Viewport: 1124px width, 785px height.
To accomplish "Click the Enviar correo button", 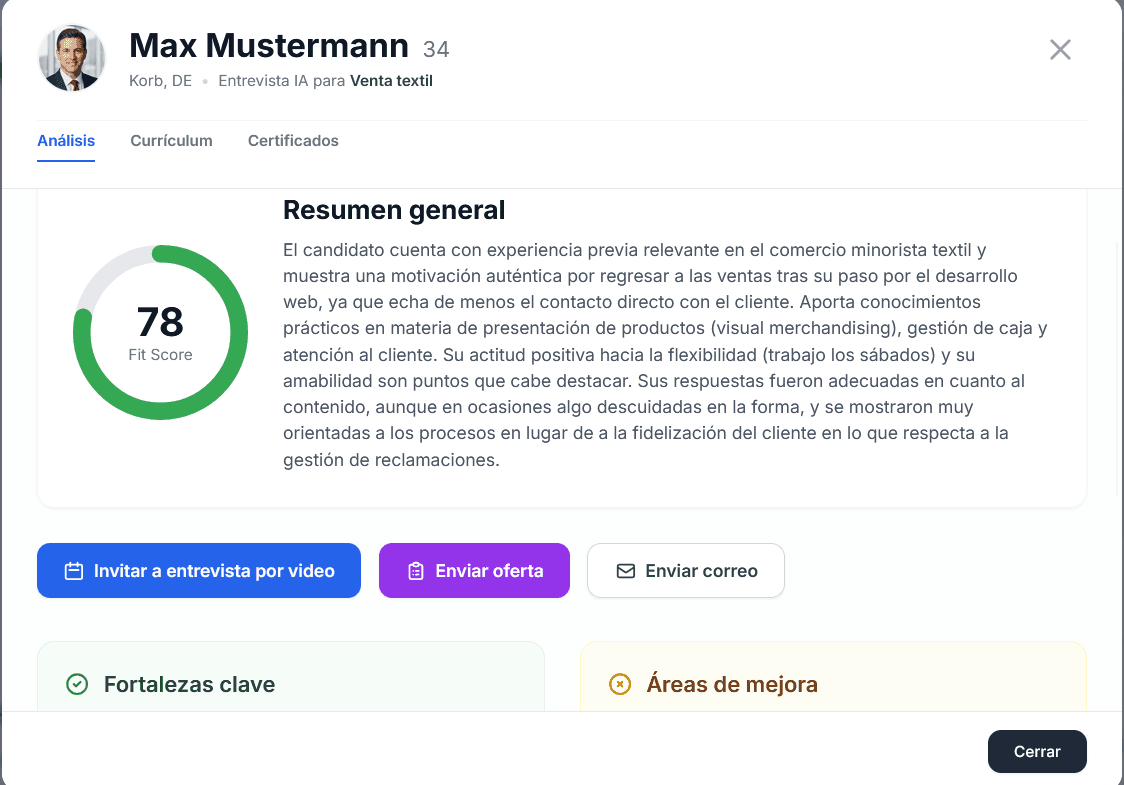I will point(685,571).
